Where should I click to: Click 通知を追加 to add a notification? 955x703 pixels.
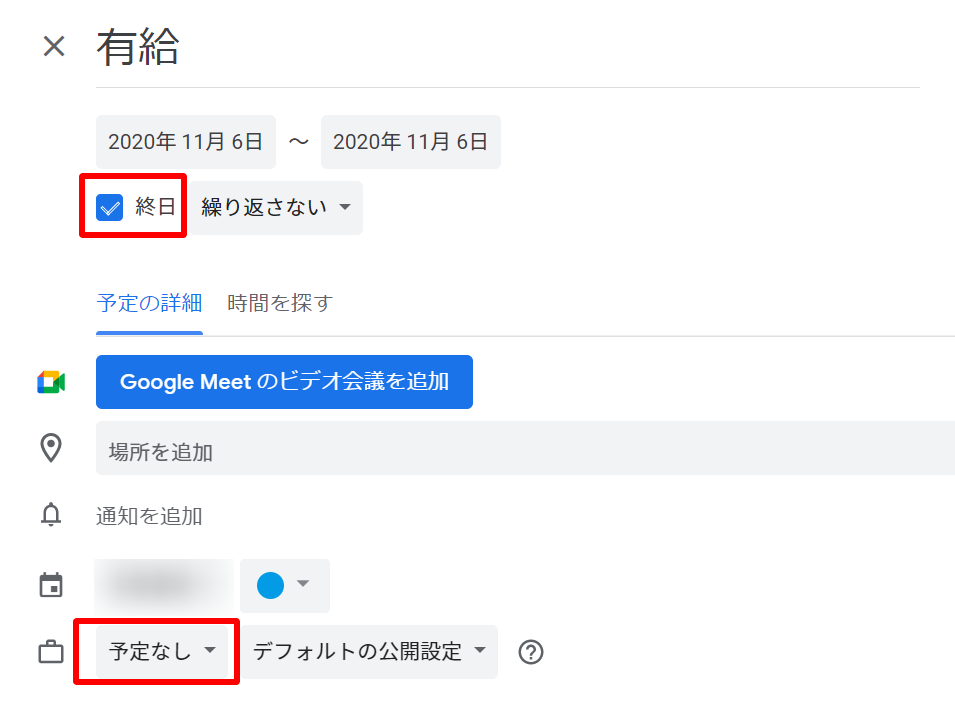149,516
